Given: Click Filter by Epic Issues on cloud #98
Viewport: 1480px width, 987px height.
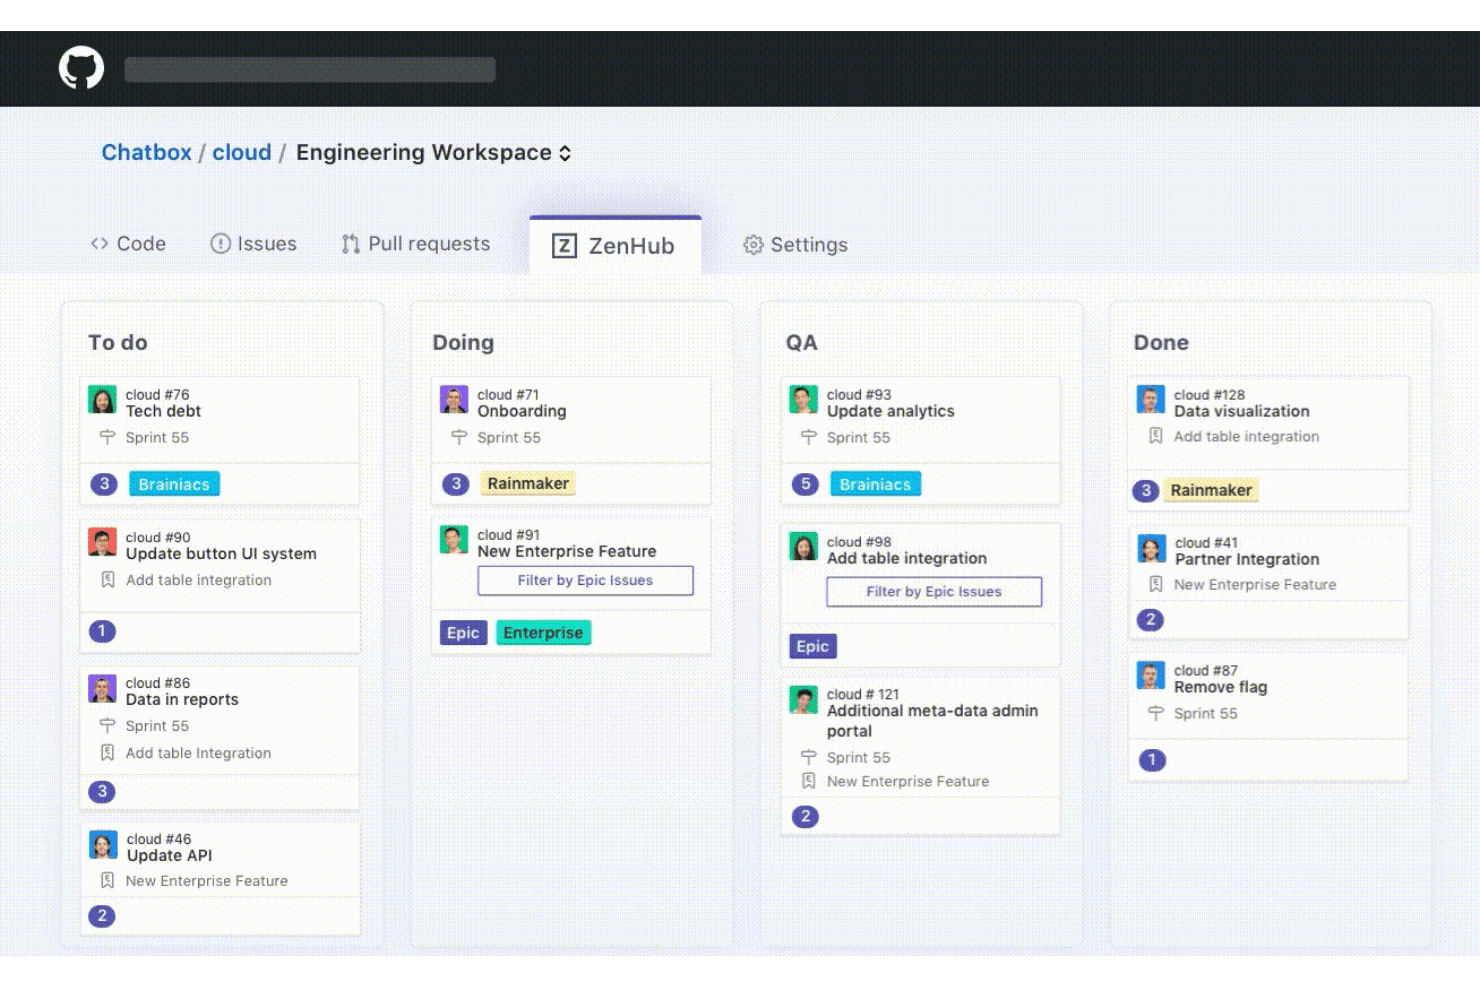Looking at the screenshot, I should pos(934,592).
